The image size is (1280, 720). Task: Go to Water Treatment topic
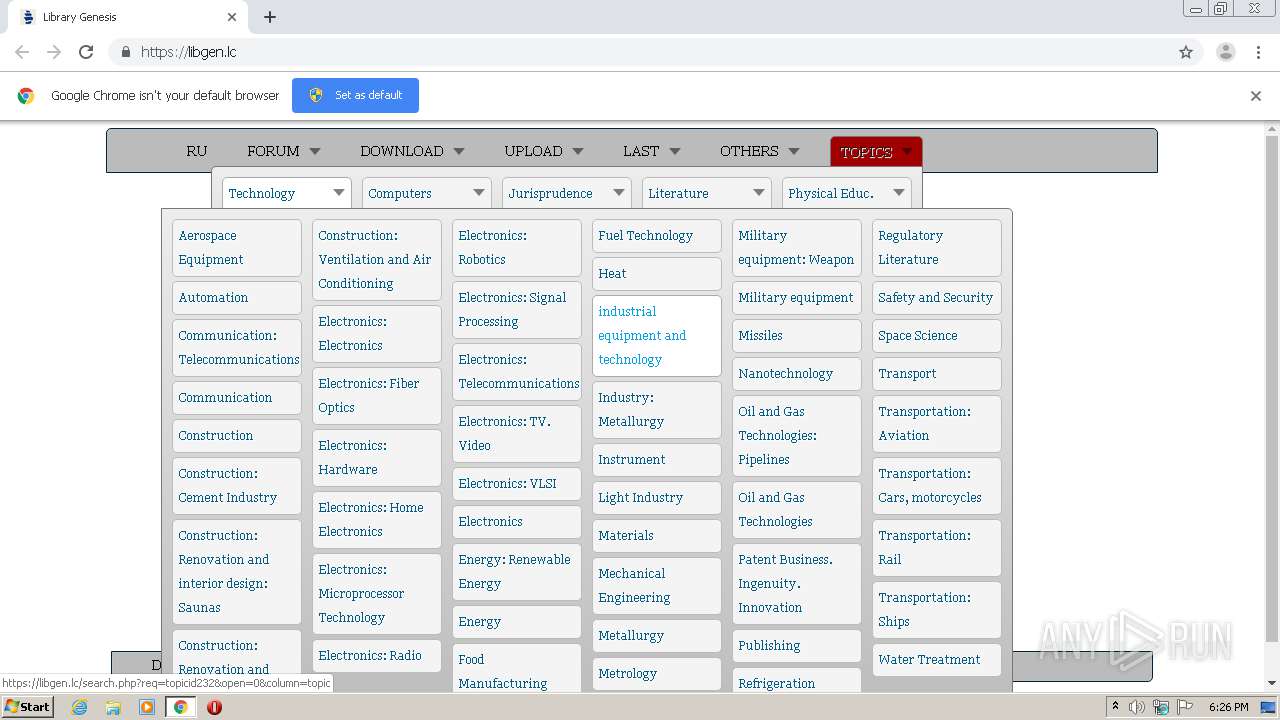click(937, 660)
